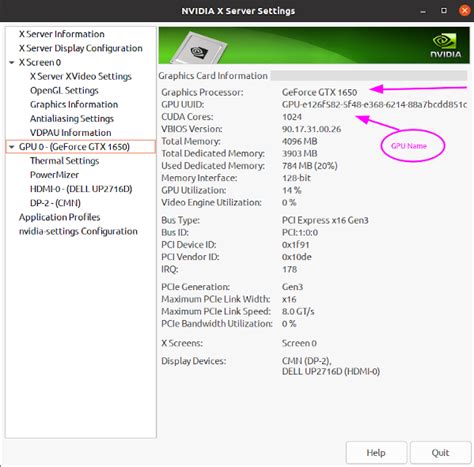Click GPU Utilization value 14 %
Viewport: 474px width, 467px height.
click(292, 190)
